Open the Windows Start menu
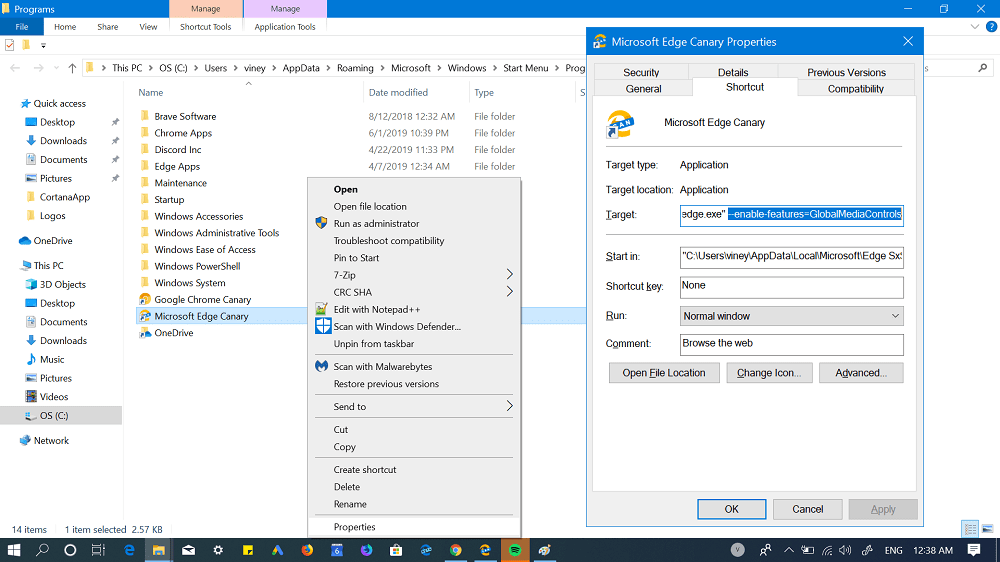Screen dimensions: 1000x562 click(x=13, y=550)
